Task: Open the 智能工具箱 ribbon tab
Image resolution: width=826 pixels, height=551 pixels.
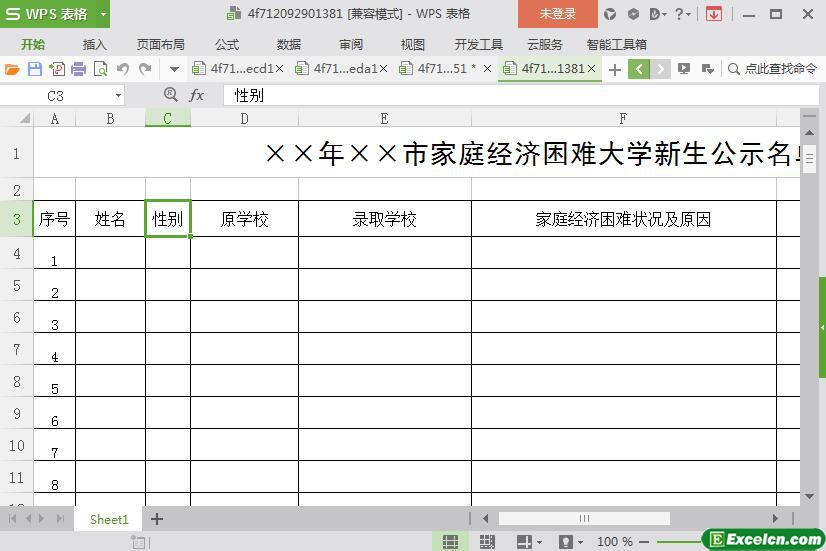Action: point(616,44)
